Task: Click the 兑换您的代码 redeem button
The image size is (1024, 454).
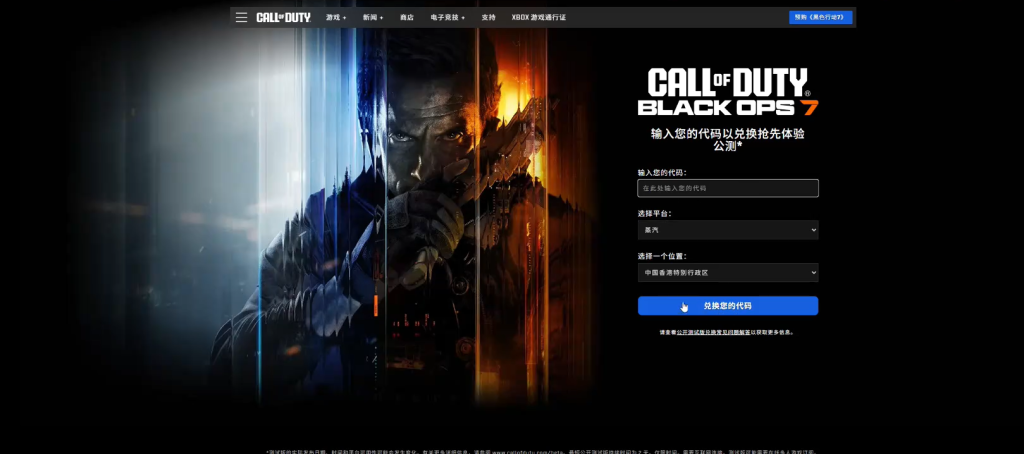Action: click(x=727, y=305)
